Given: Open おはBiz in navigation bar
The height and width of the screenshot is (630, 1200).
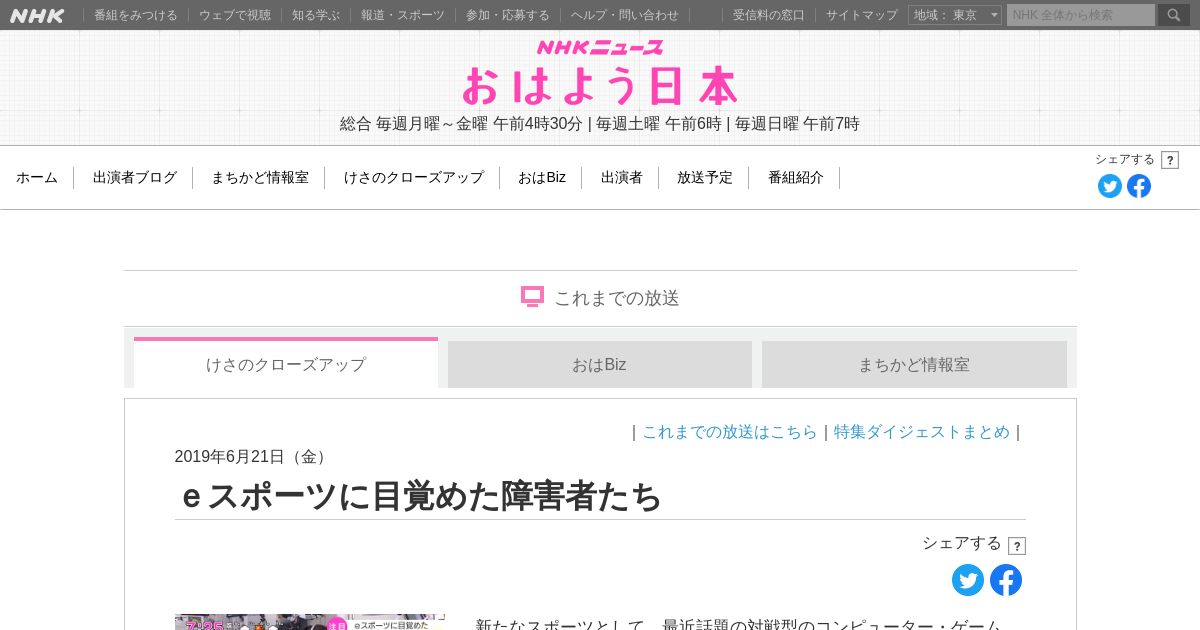Looking at the screenshot, I should [x=542, y=177].
